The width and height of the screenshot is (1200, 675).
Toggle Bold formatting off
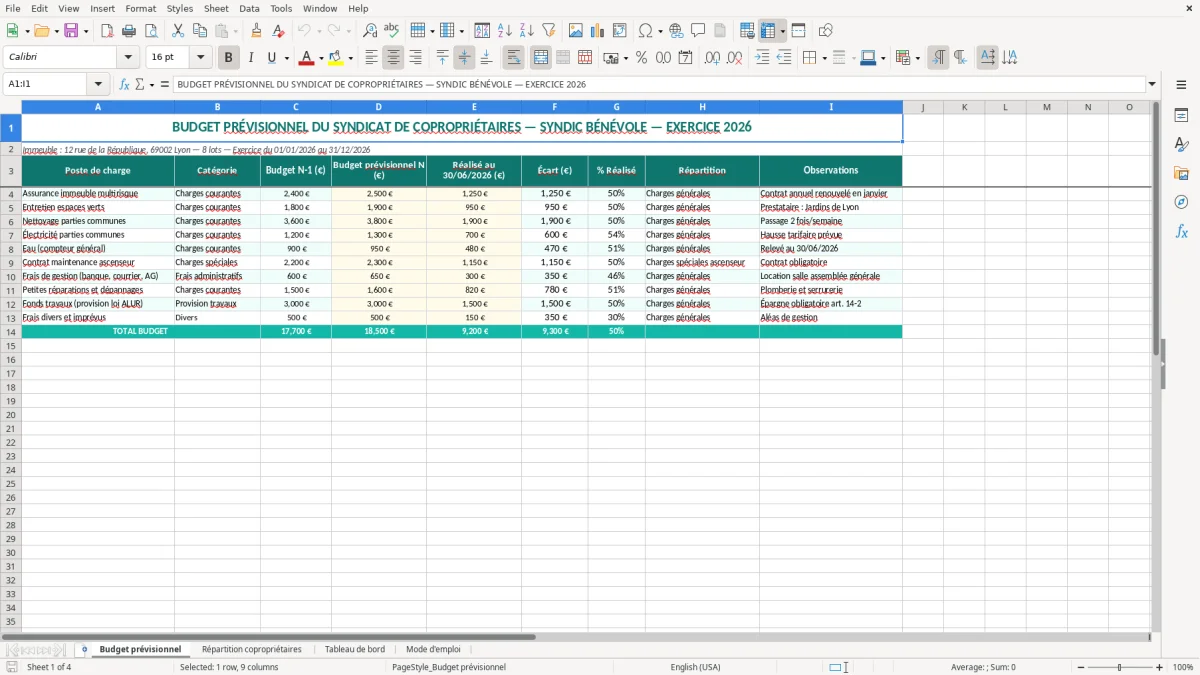228,58
